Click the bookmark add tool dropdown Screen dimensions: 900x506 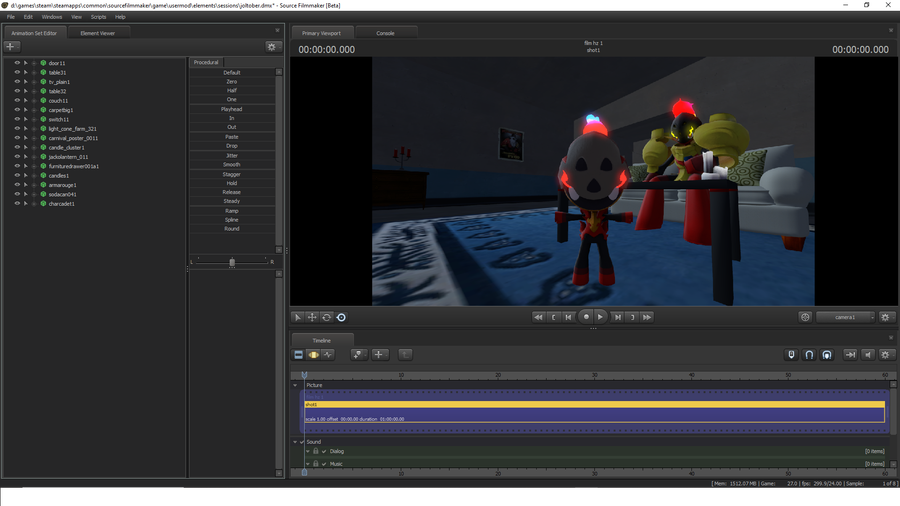(359, 355)
